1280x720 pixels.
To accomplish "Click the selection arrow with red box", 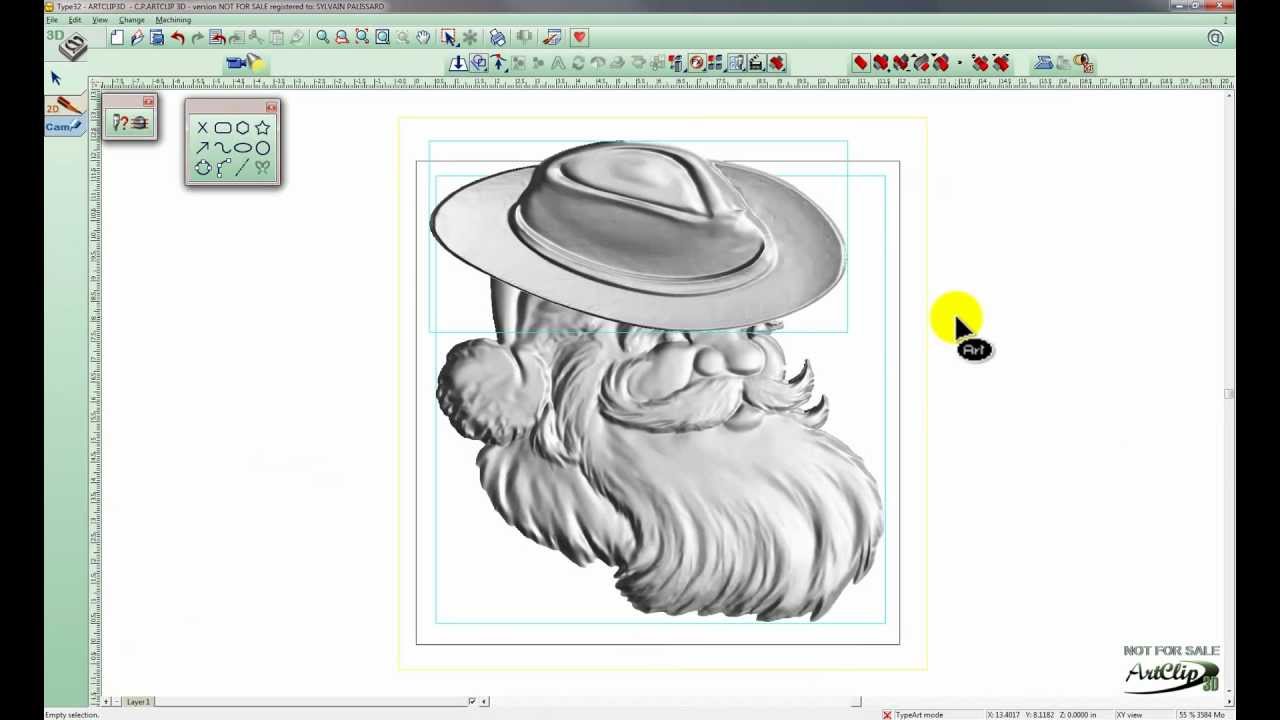I will [448, 38].
